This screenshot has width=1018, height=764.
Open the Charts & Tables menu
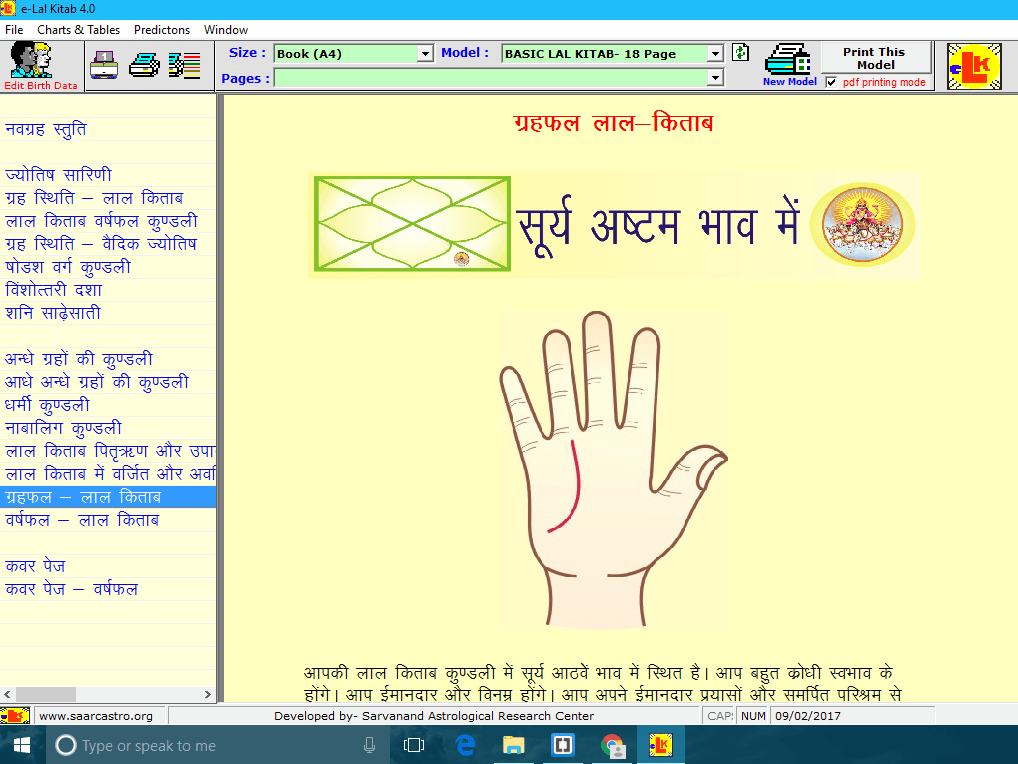click(79, 30)
